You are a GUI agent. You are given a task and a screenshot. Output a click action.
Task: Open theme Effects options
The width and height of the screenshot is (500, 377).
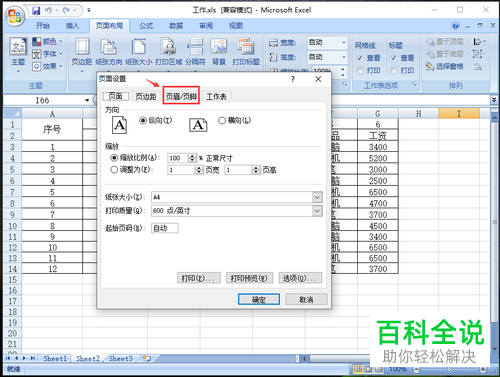47,66
